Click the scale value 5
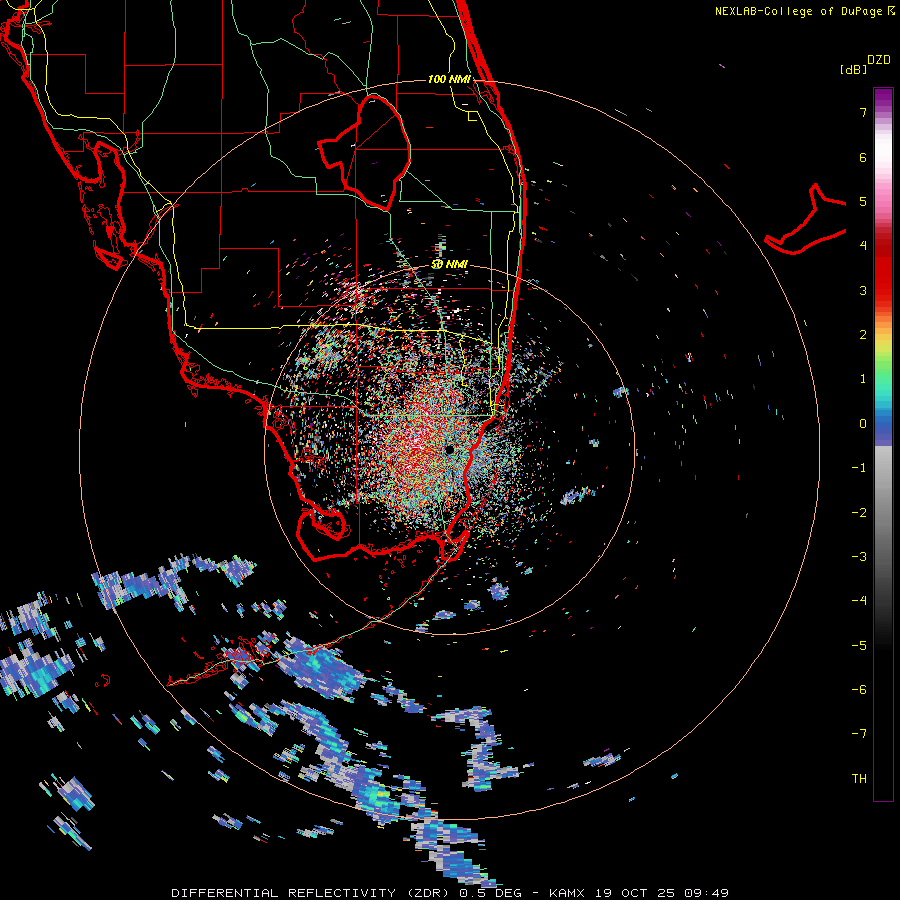 [x=863, y=201]
